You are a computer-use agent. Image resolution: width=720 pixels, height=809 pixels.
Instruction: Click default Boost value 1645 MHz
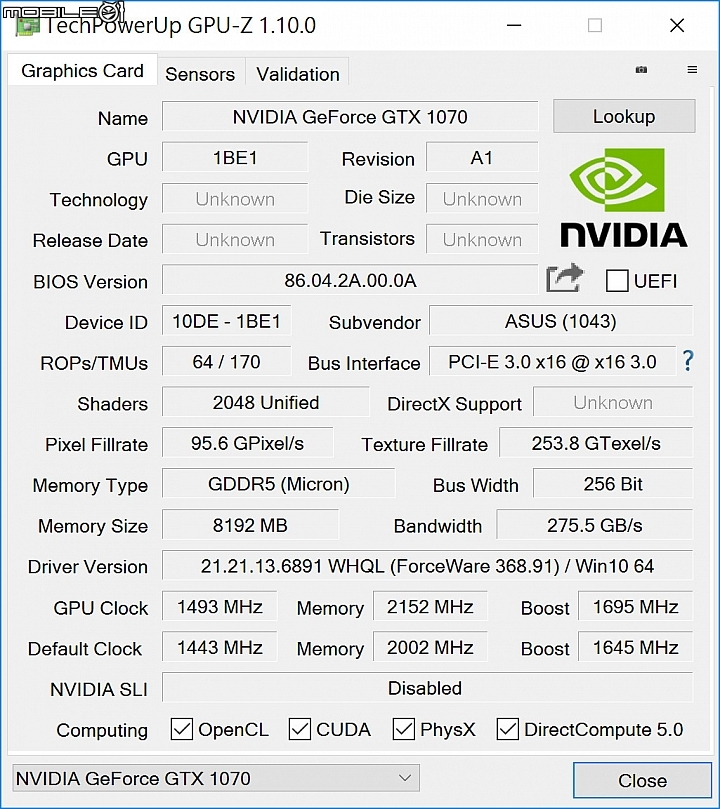click(x=635, y=648)
